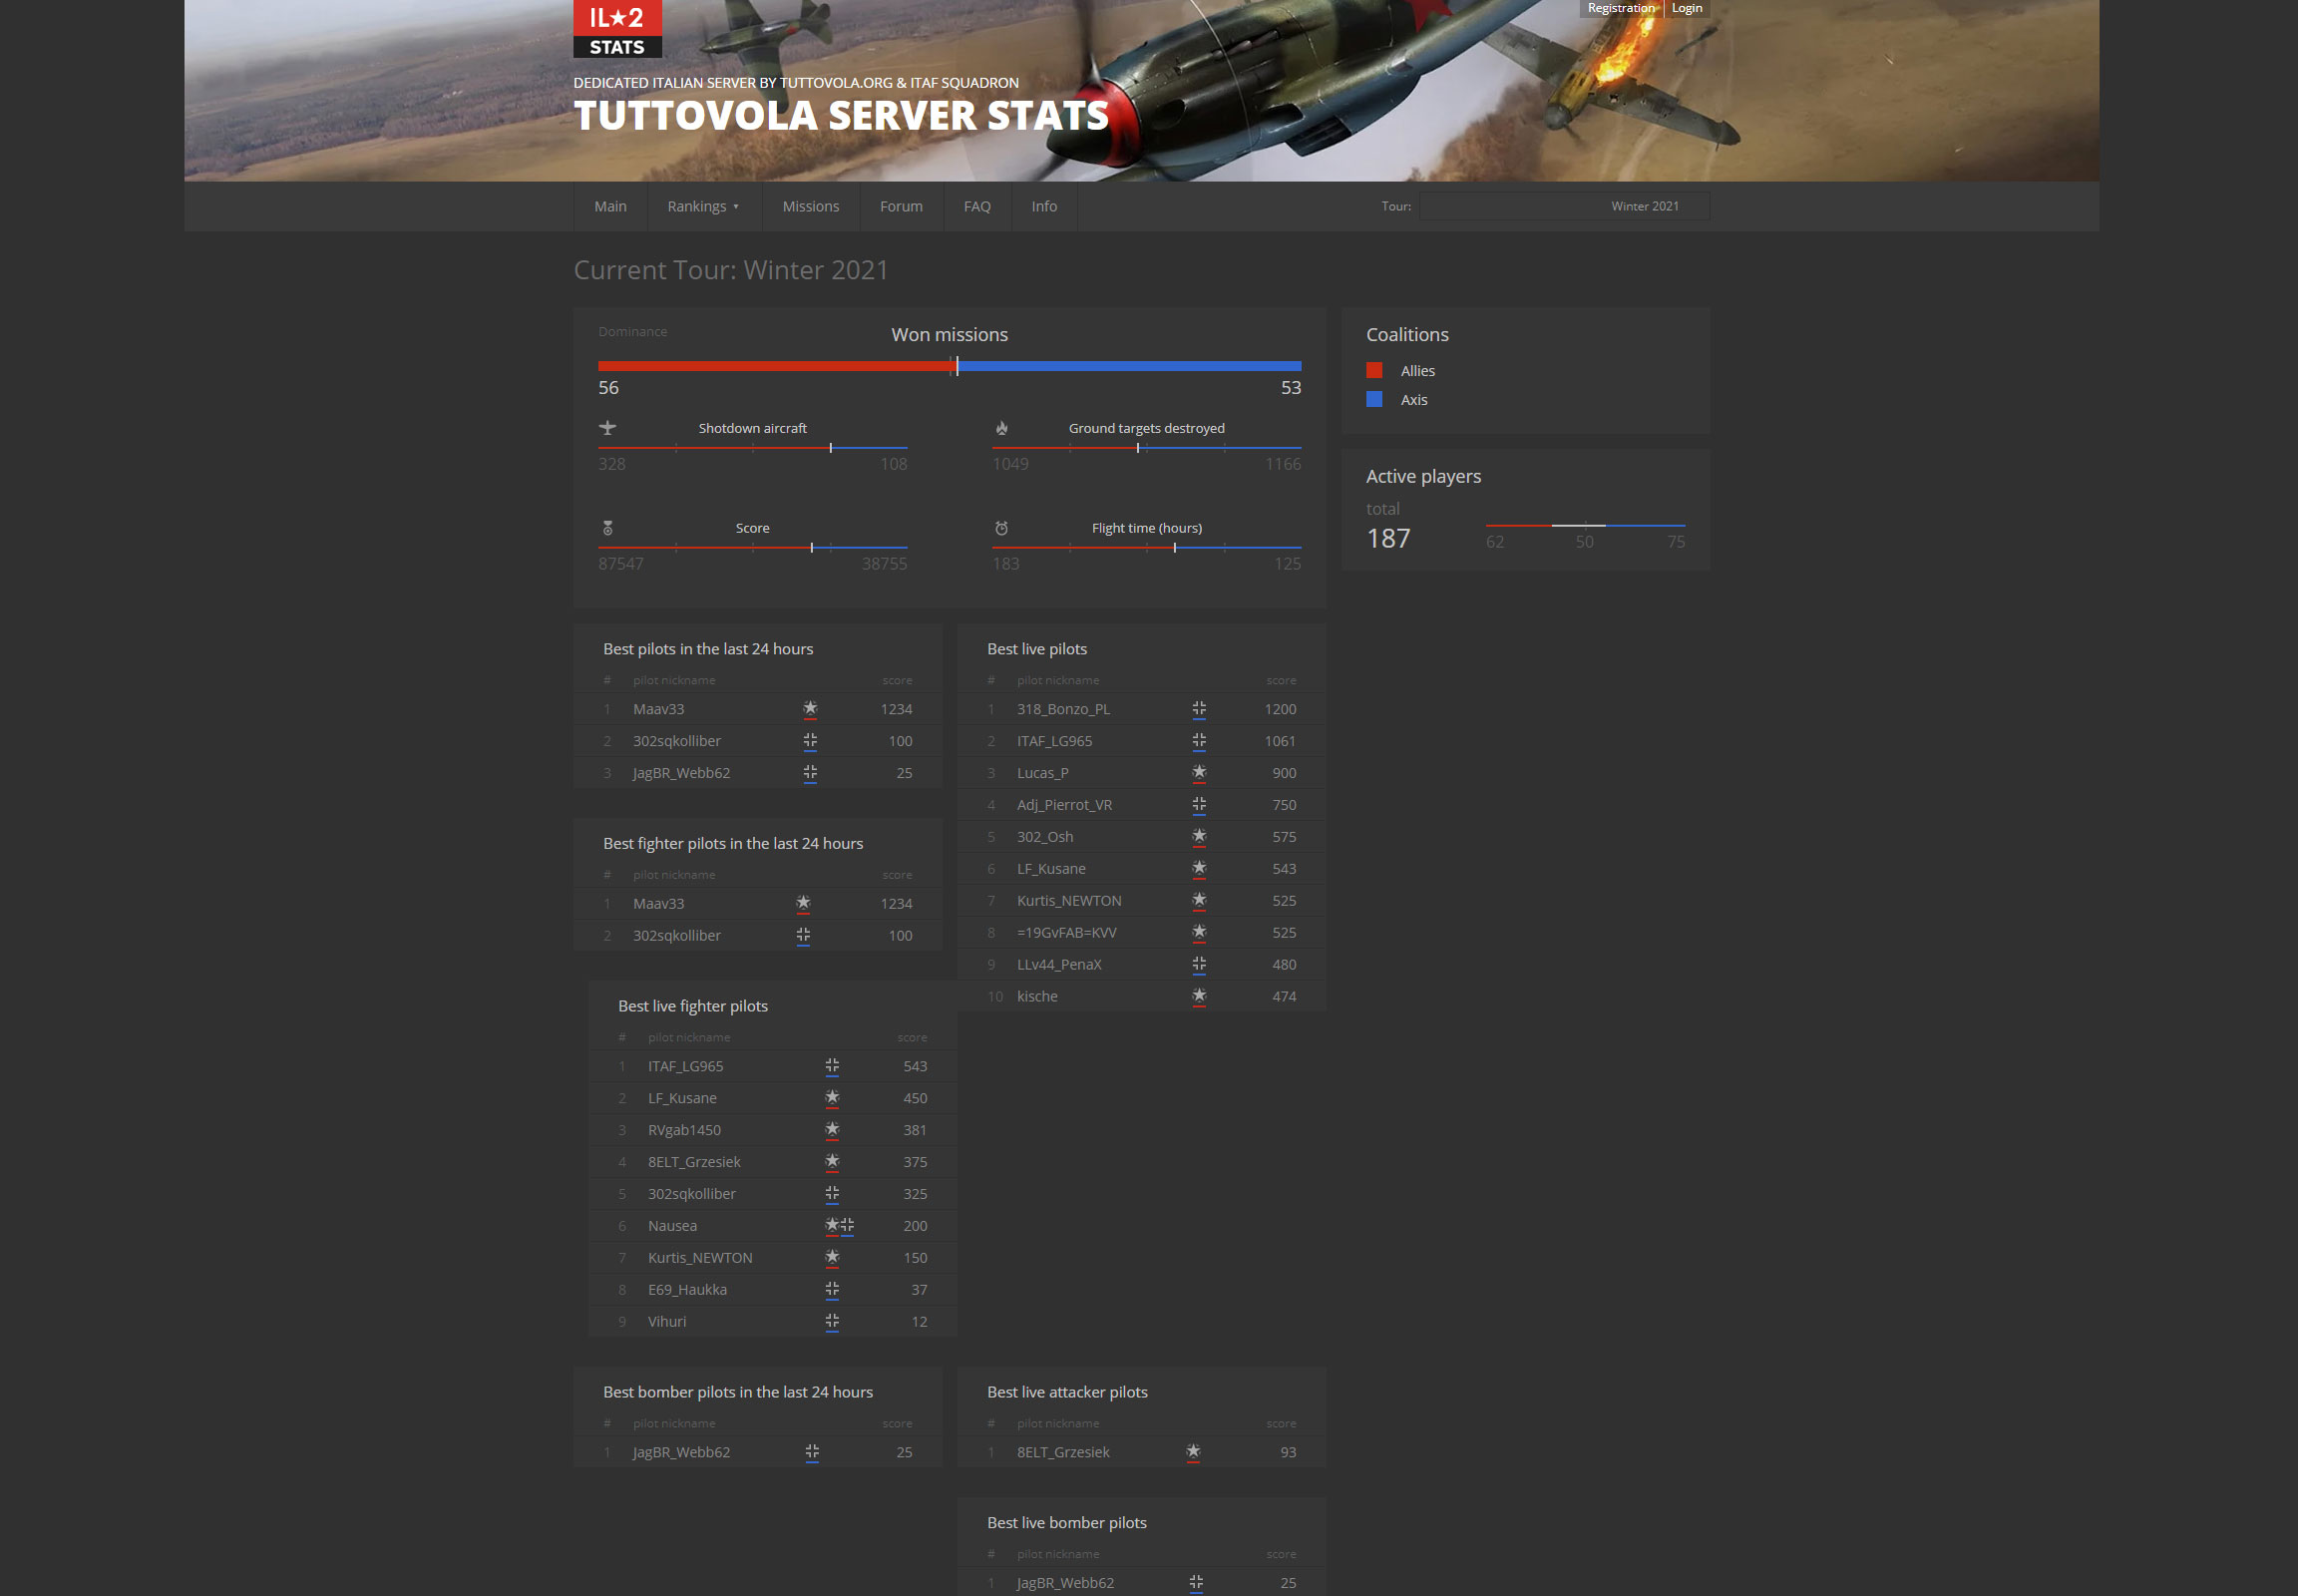Viewport: 2298px width, 1596px height.
Task: Click the star icon beside kische
Action: tap(1199, 997)
